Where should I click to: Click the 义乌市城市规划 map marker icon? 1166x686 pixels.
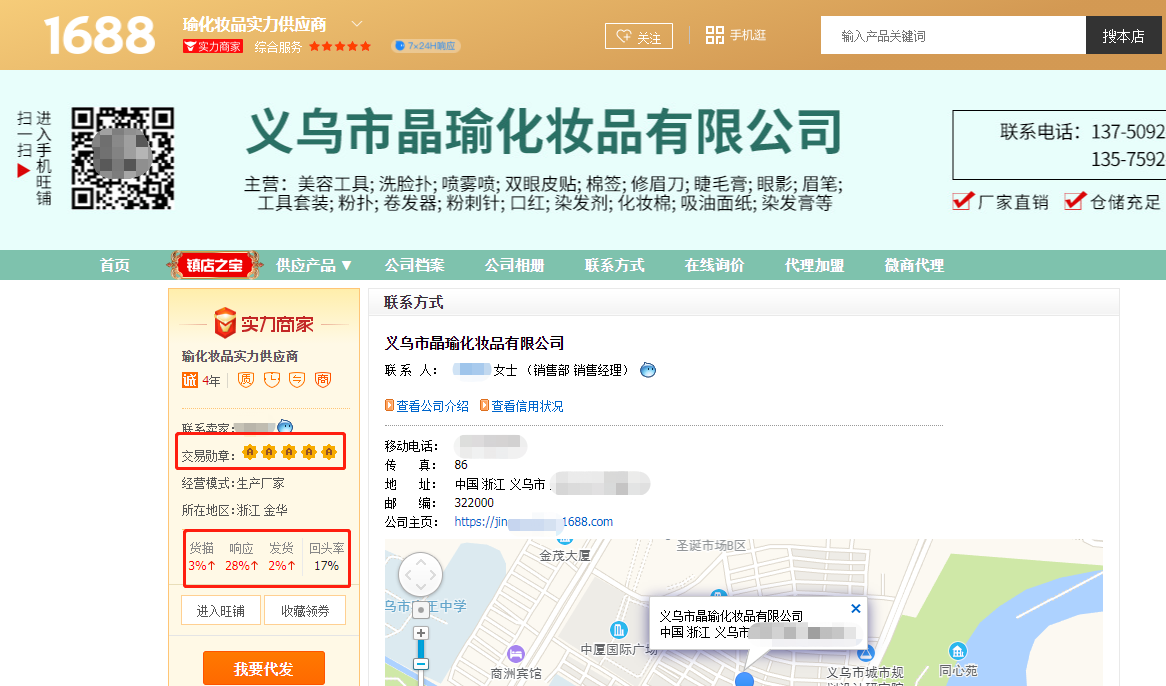[866, 654]
